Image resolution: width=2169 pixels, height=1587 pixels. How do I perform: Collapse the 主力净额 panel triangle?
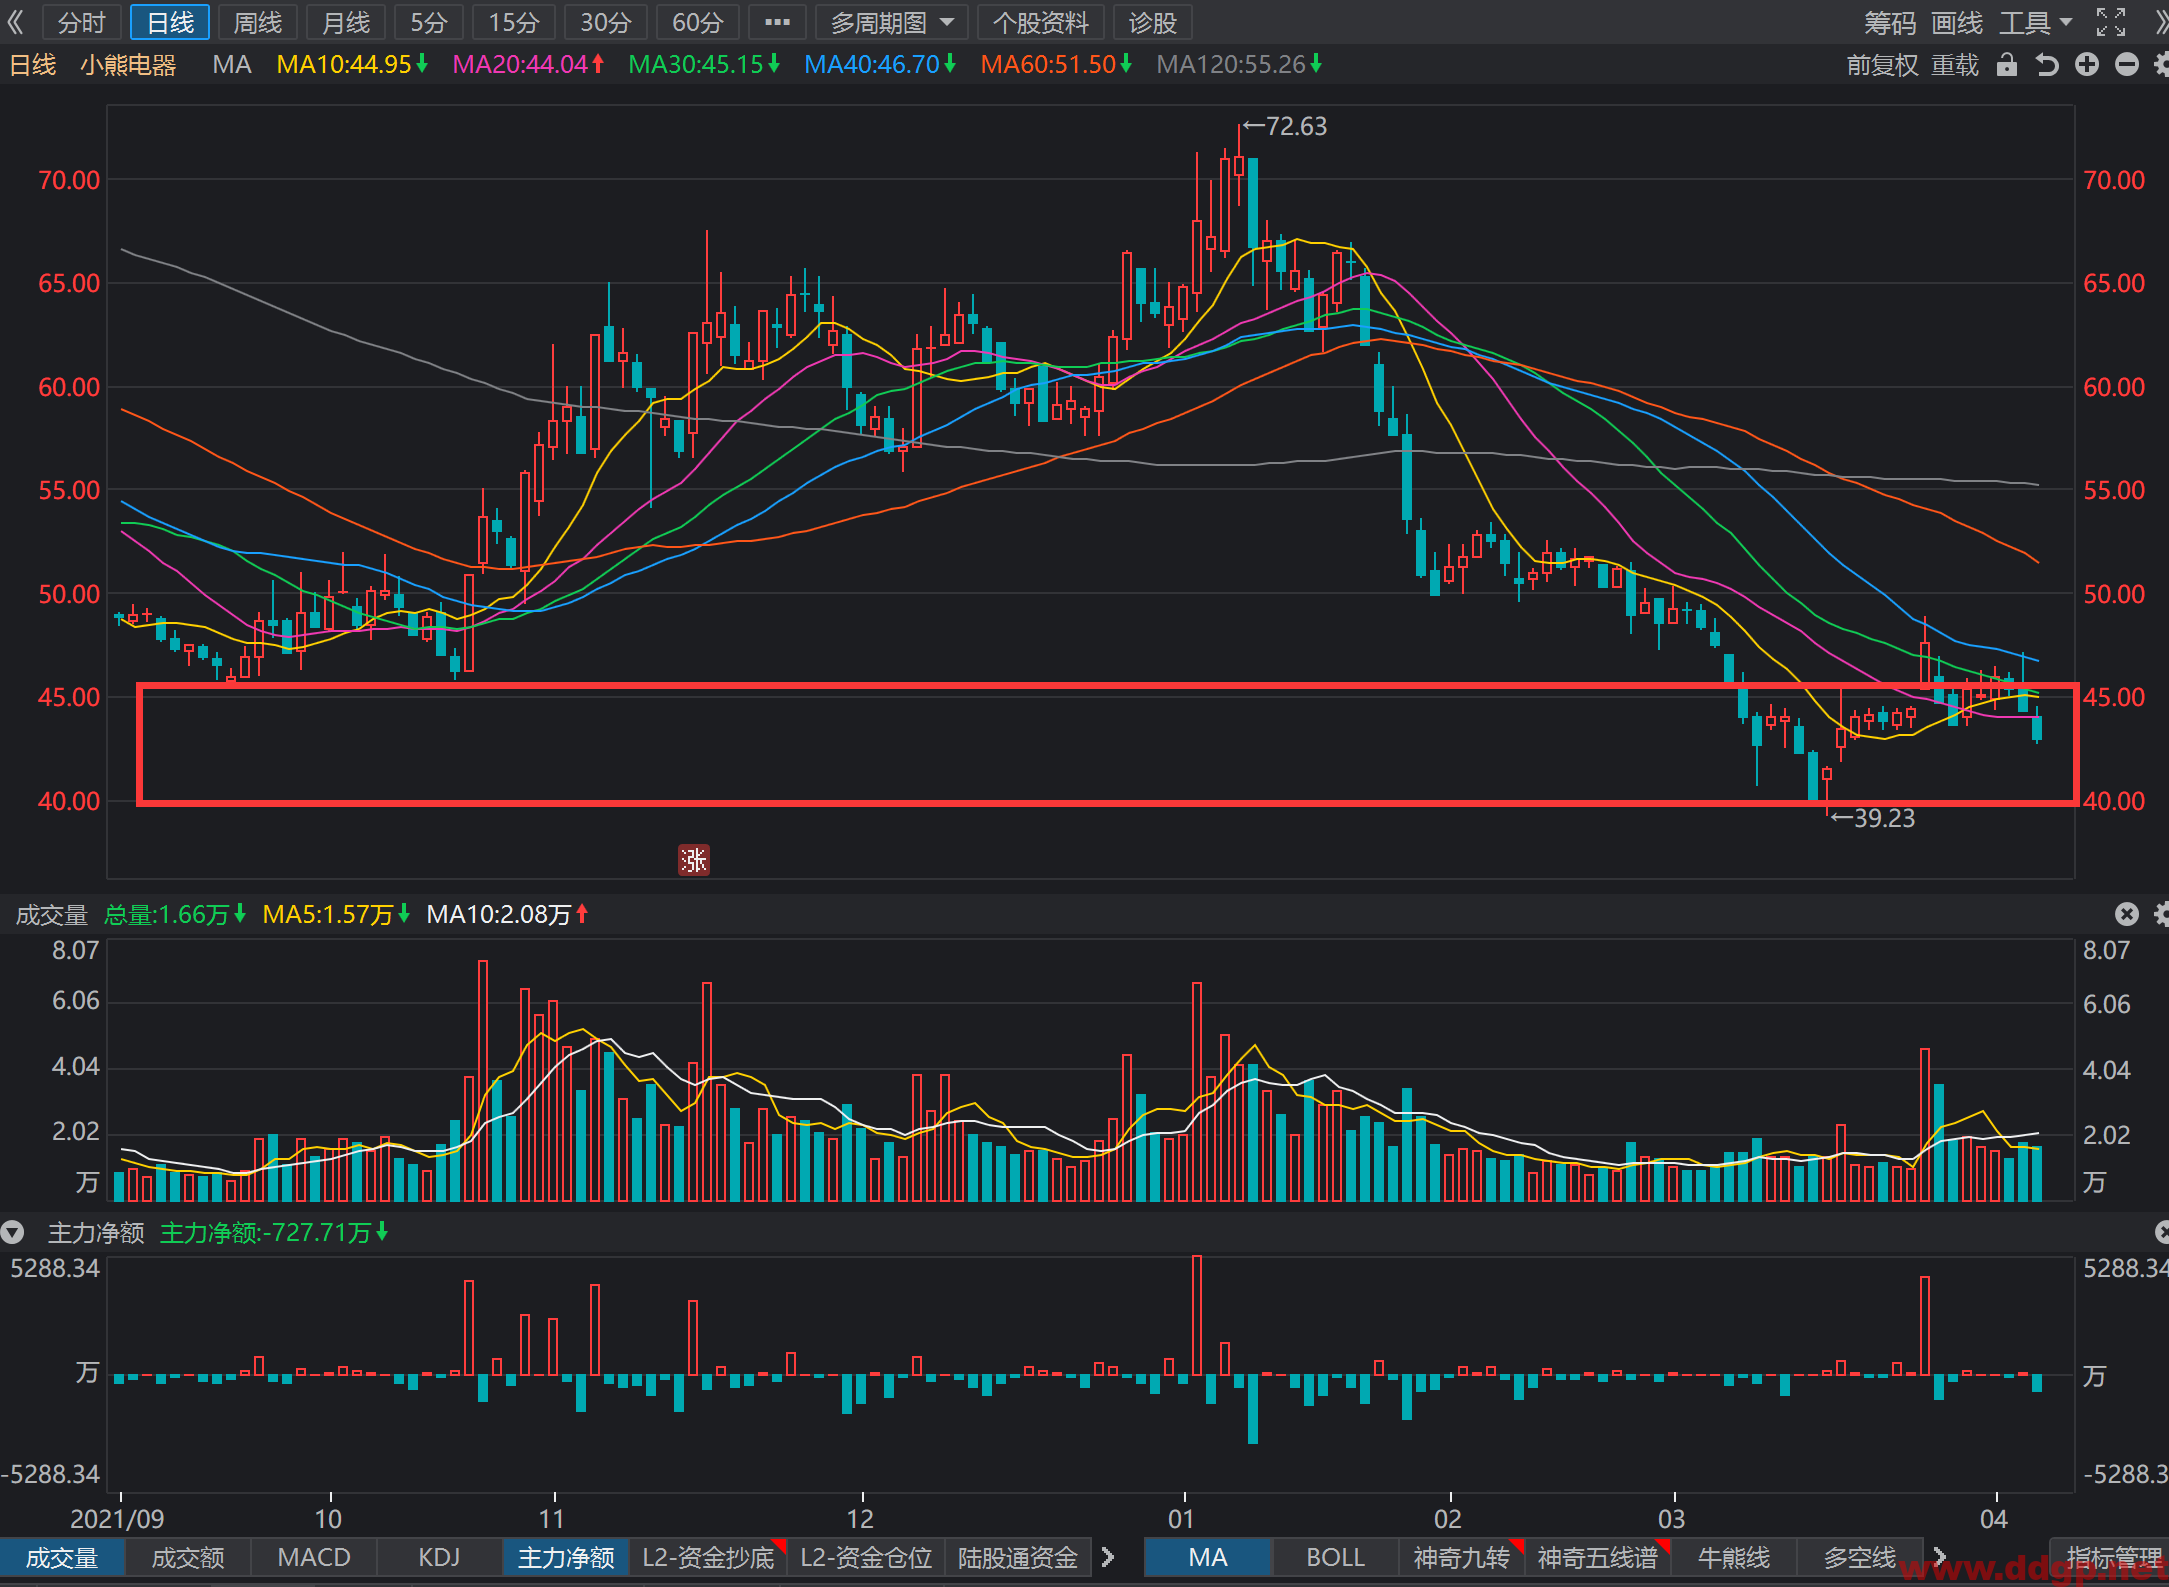pos(13,1232)
